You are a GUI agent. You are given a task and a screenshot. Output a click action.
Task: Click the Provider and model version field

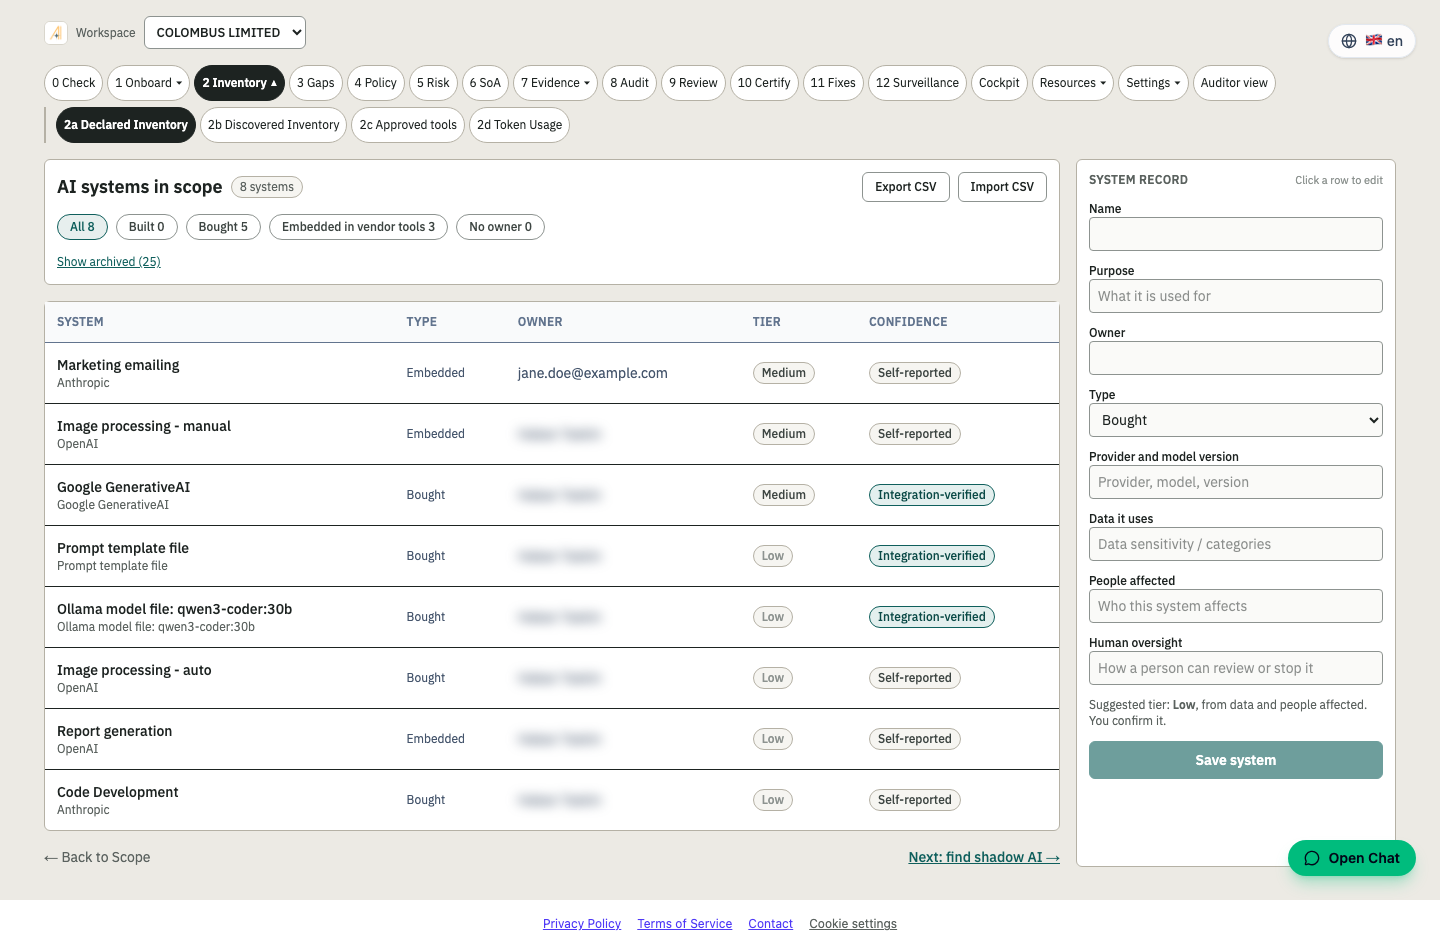(1236, 482)
